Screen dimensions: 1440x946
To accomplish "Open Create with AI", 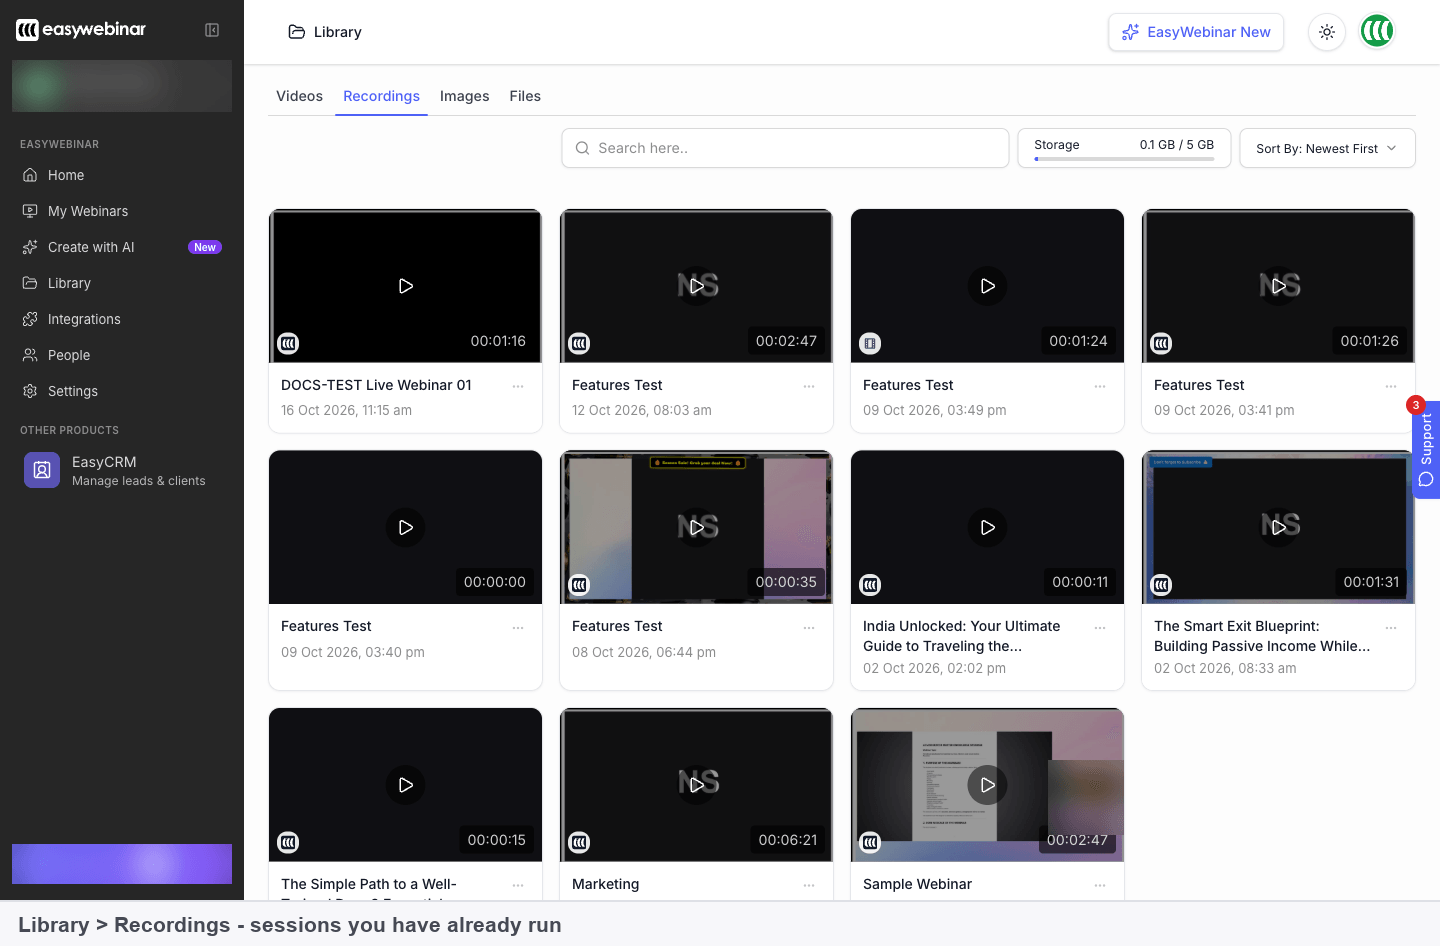I will [x=122, y=247].
